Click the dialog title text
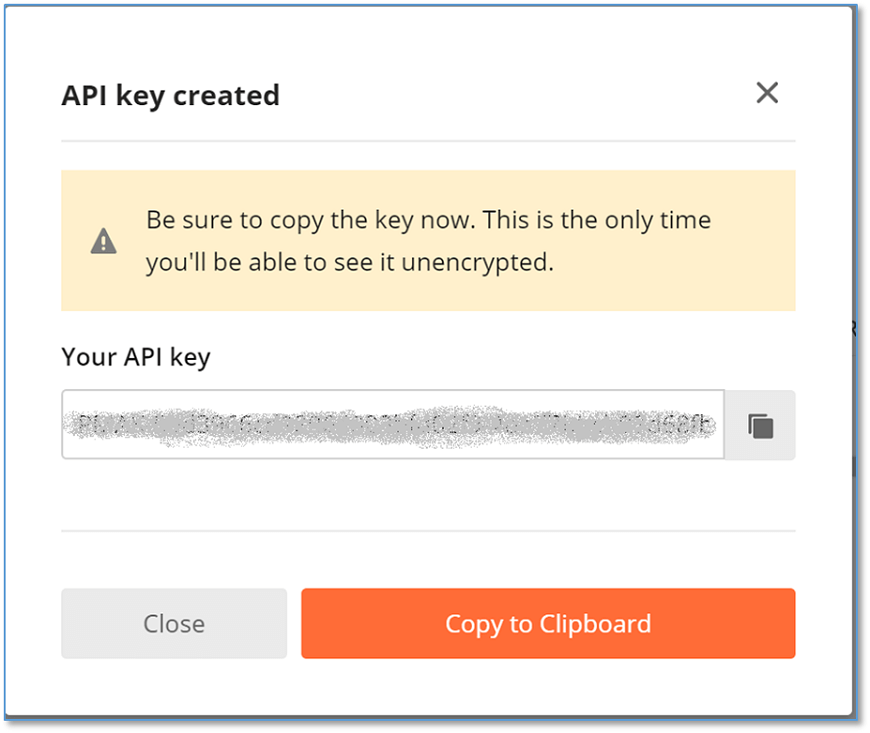Image resolution: width=870 pixels, height=733 pixels. coord(170,96)
